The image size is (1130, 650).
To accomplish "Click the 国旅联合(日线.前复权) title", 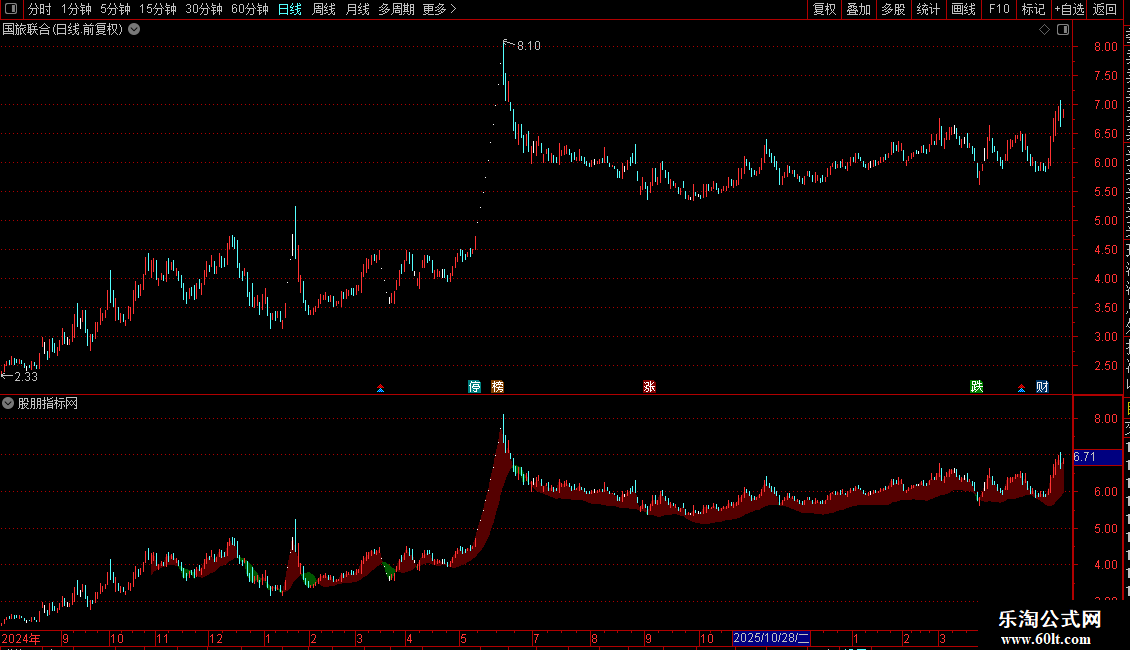I will click(63, 30).
